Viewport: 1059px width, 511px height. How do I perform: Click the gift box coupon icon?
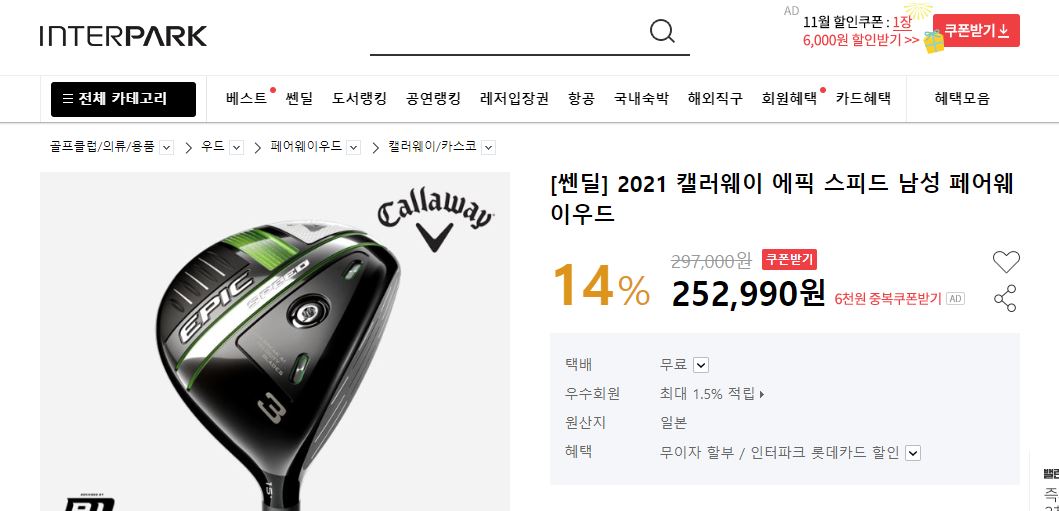coord(934,42)
